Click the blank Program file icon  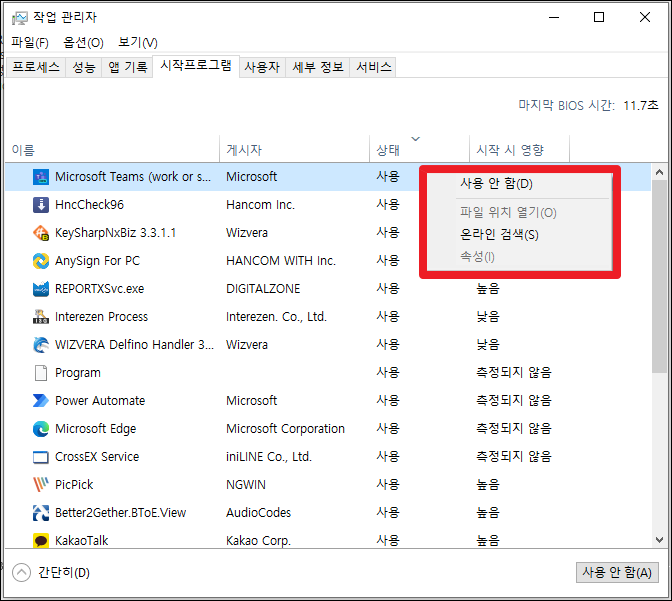(x=41, y=373)
